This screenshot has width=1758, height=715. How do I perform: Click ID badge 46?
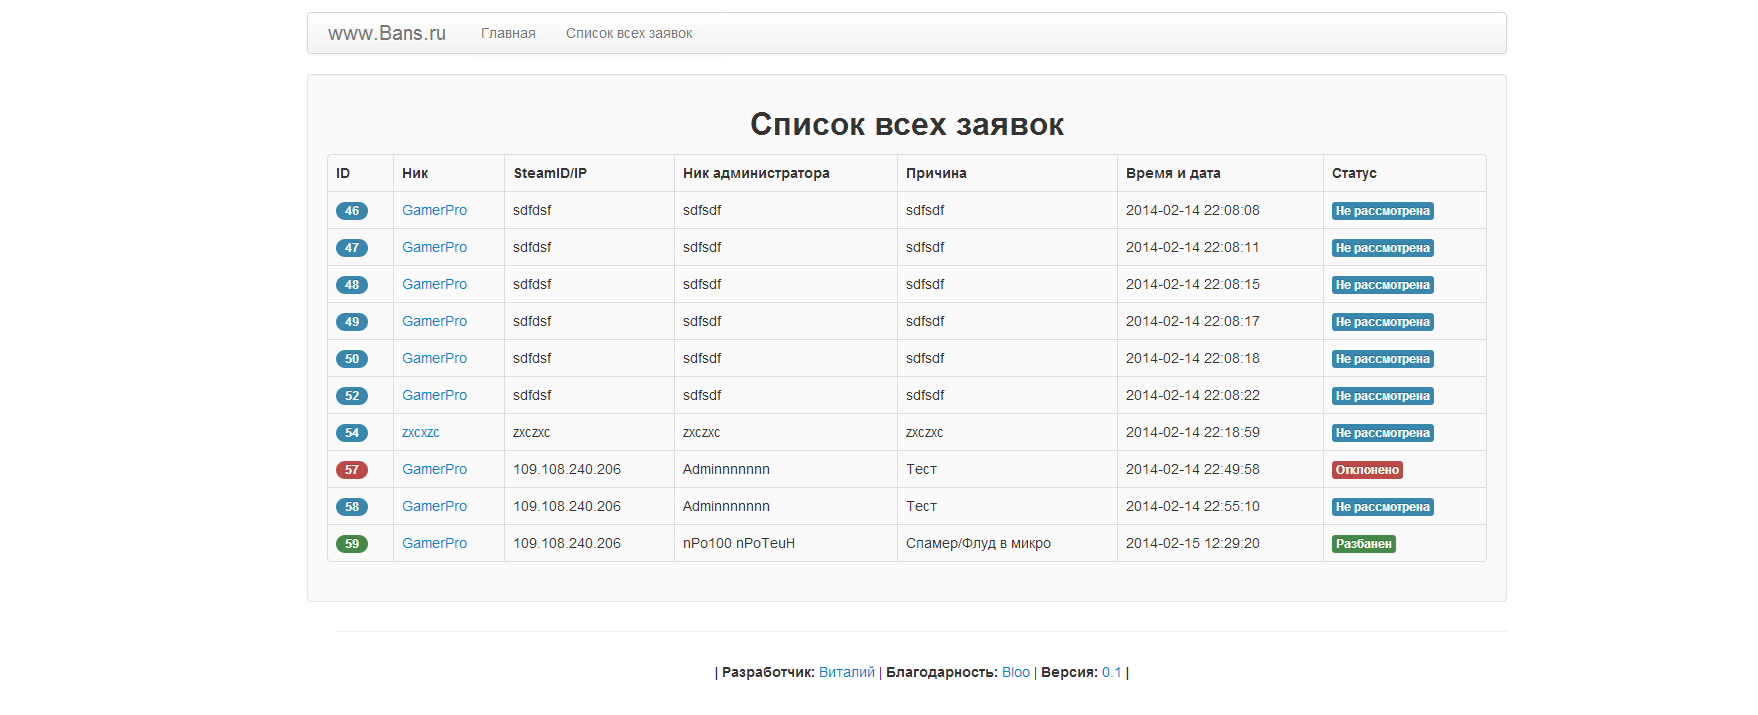352,211
